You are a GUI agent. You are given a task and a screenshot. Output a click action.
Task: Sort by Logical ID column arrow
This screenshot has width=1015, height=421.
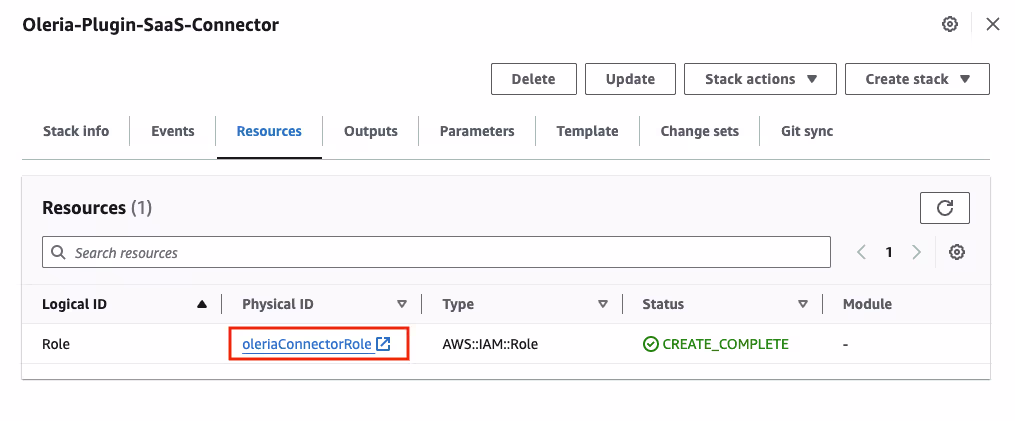[x=202, y=304]
